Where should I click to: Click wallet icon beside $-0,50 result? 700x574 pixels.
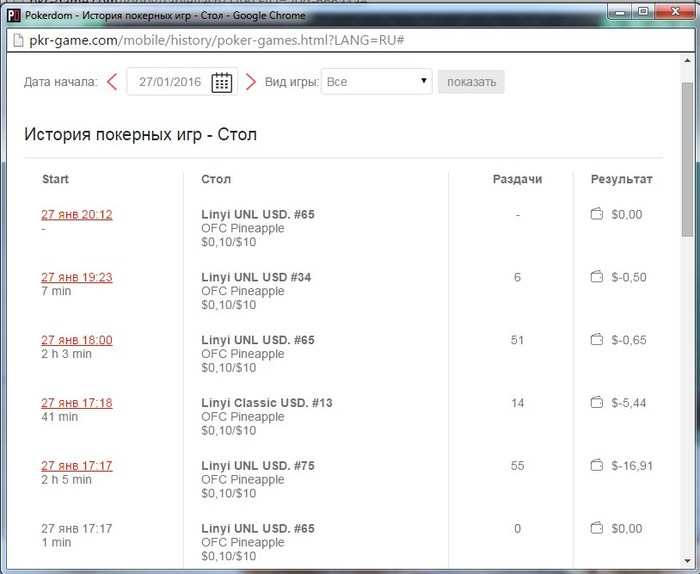coord(597,277)
